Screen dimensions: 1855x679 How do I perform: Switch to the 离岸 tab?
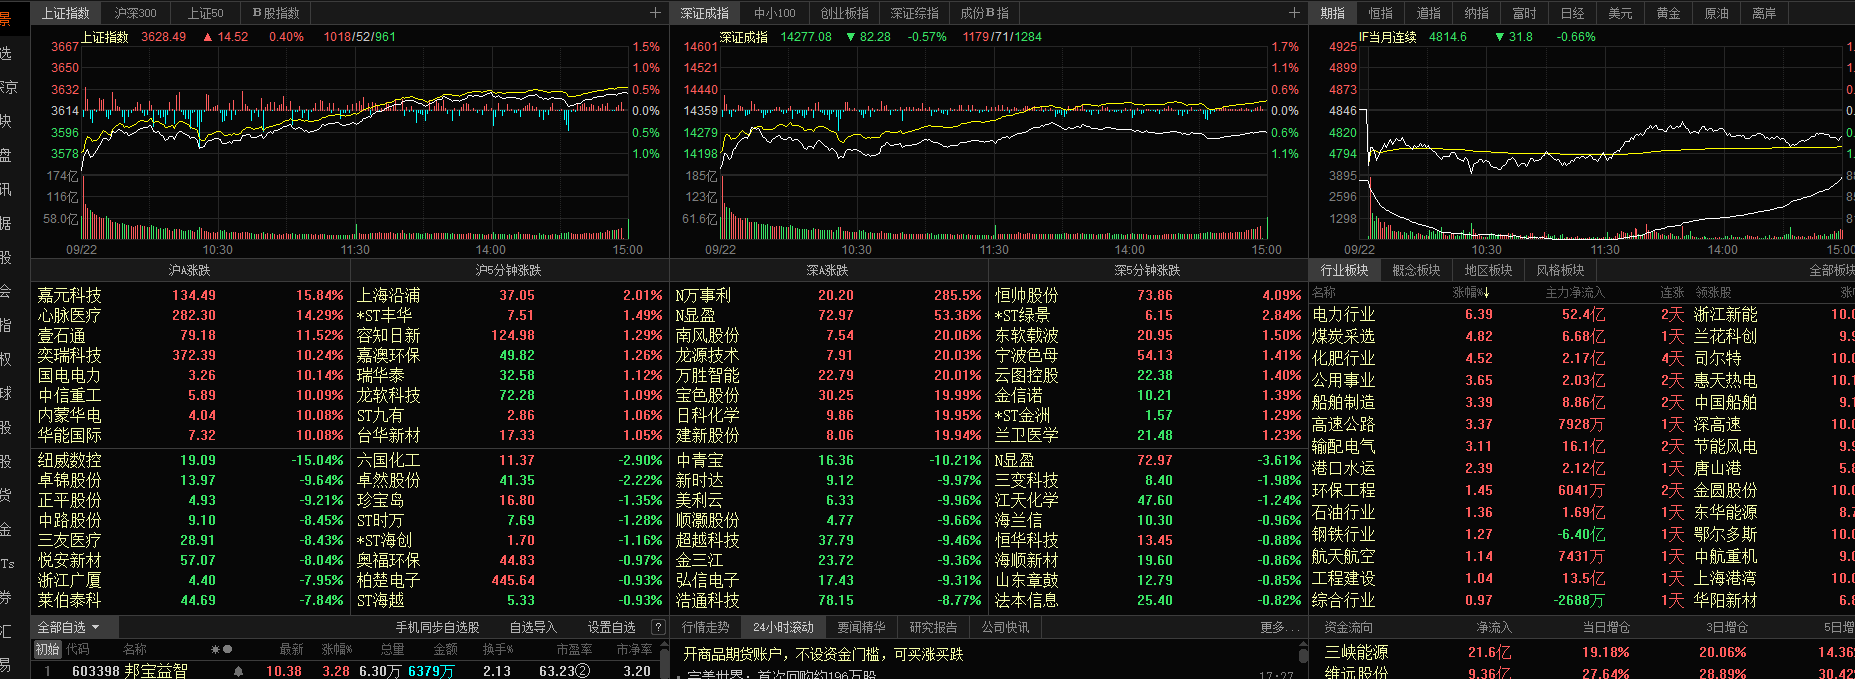pyautogui.click(x=1764, y=13)
